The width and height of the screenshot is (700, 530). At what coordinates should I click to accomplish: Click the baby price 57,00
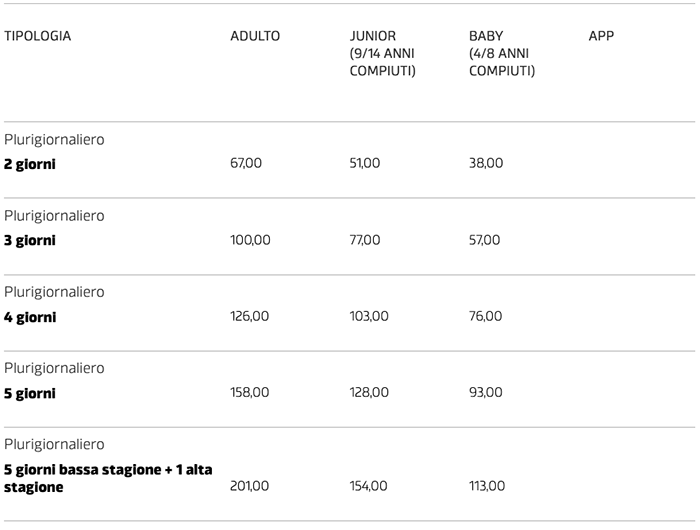click(485, 240)
